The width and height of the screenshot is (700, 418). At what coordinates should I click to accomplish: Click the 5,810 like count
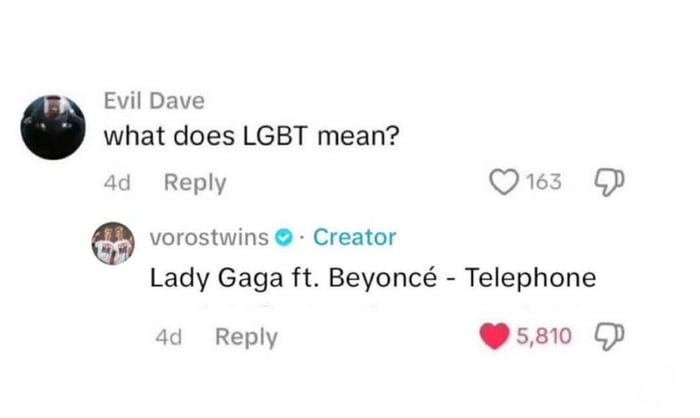point(544,337)
